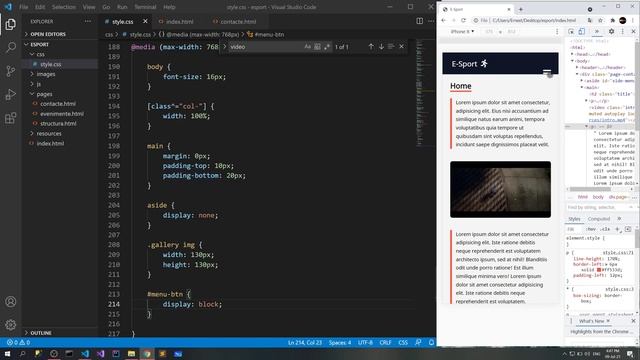
Task: Toggle the .cls class editor button
Action: coord(605,229)
